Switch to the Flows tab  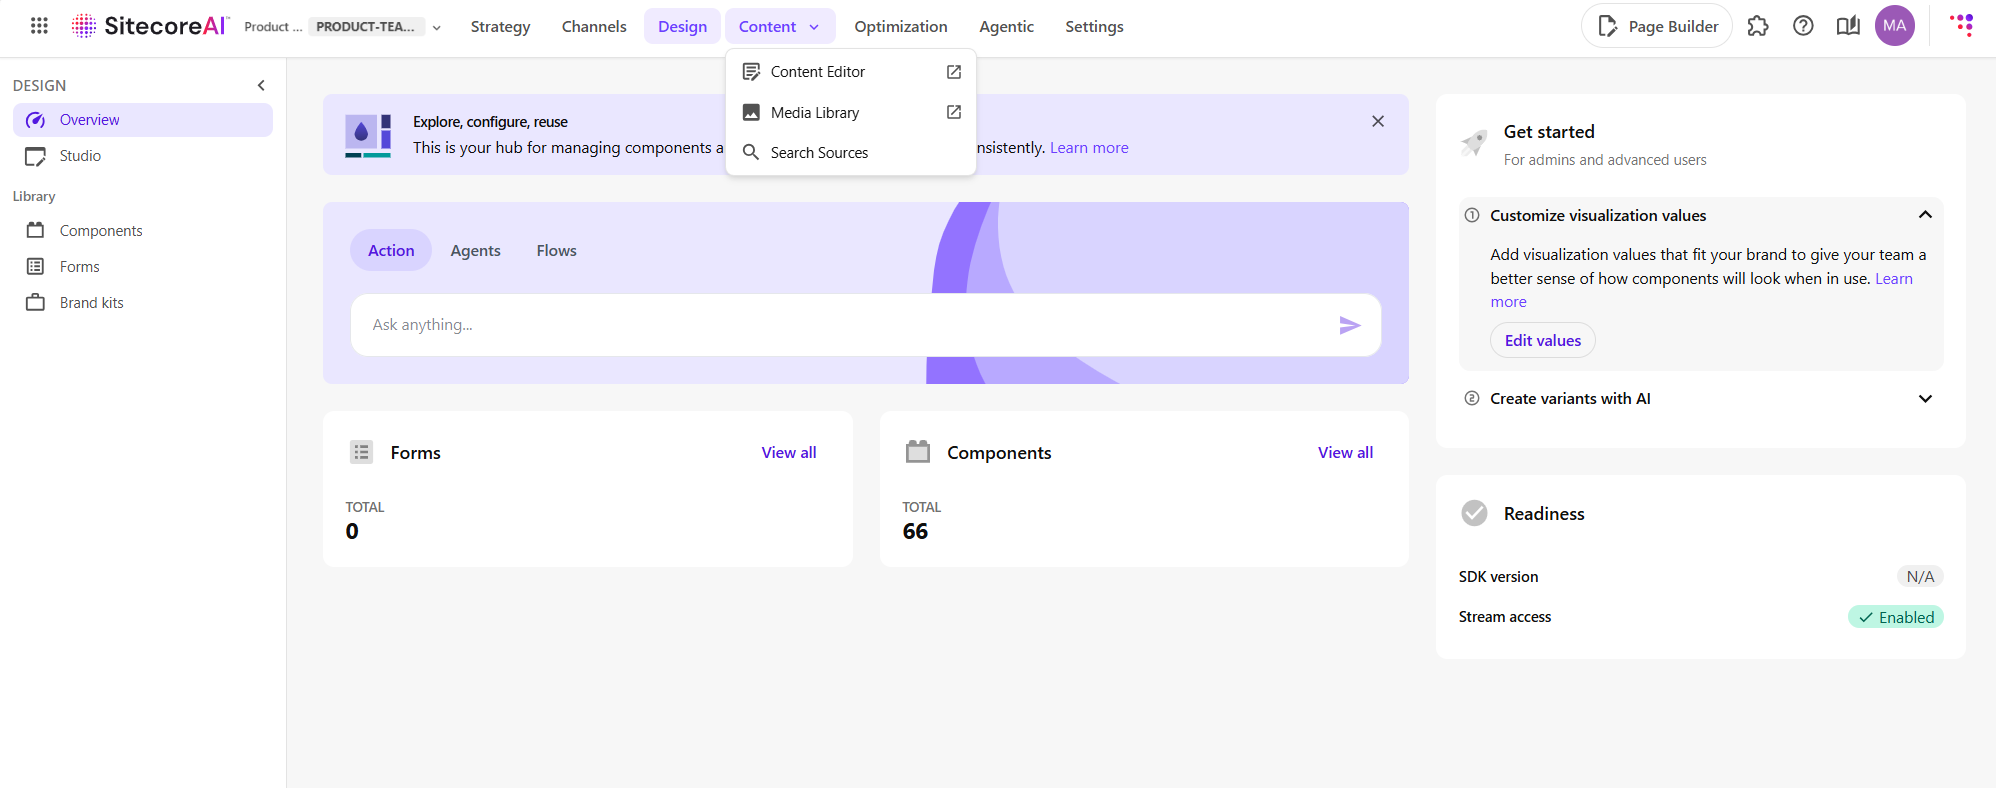click(x=556, y=251)
